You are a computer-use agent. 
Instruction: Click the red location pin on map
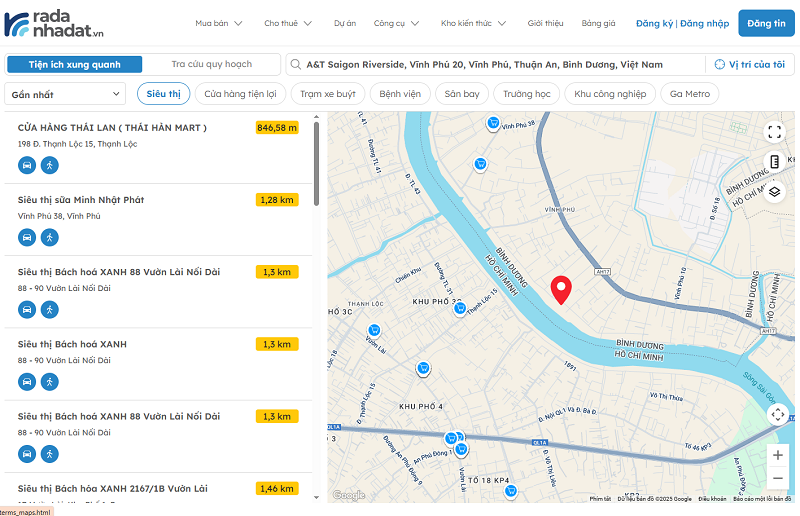click(561, 288)
